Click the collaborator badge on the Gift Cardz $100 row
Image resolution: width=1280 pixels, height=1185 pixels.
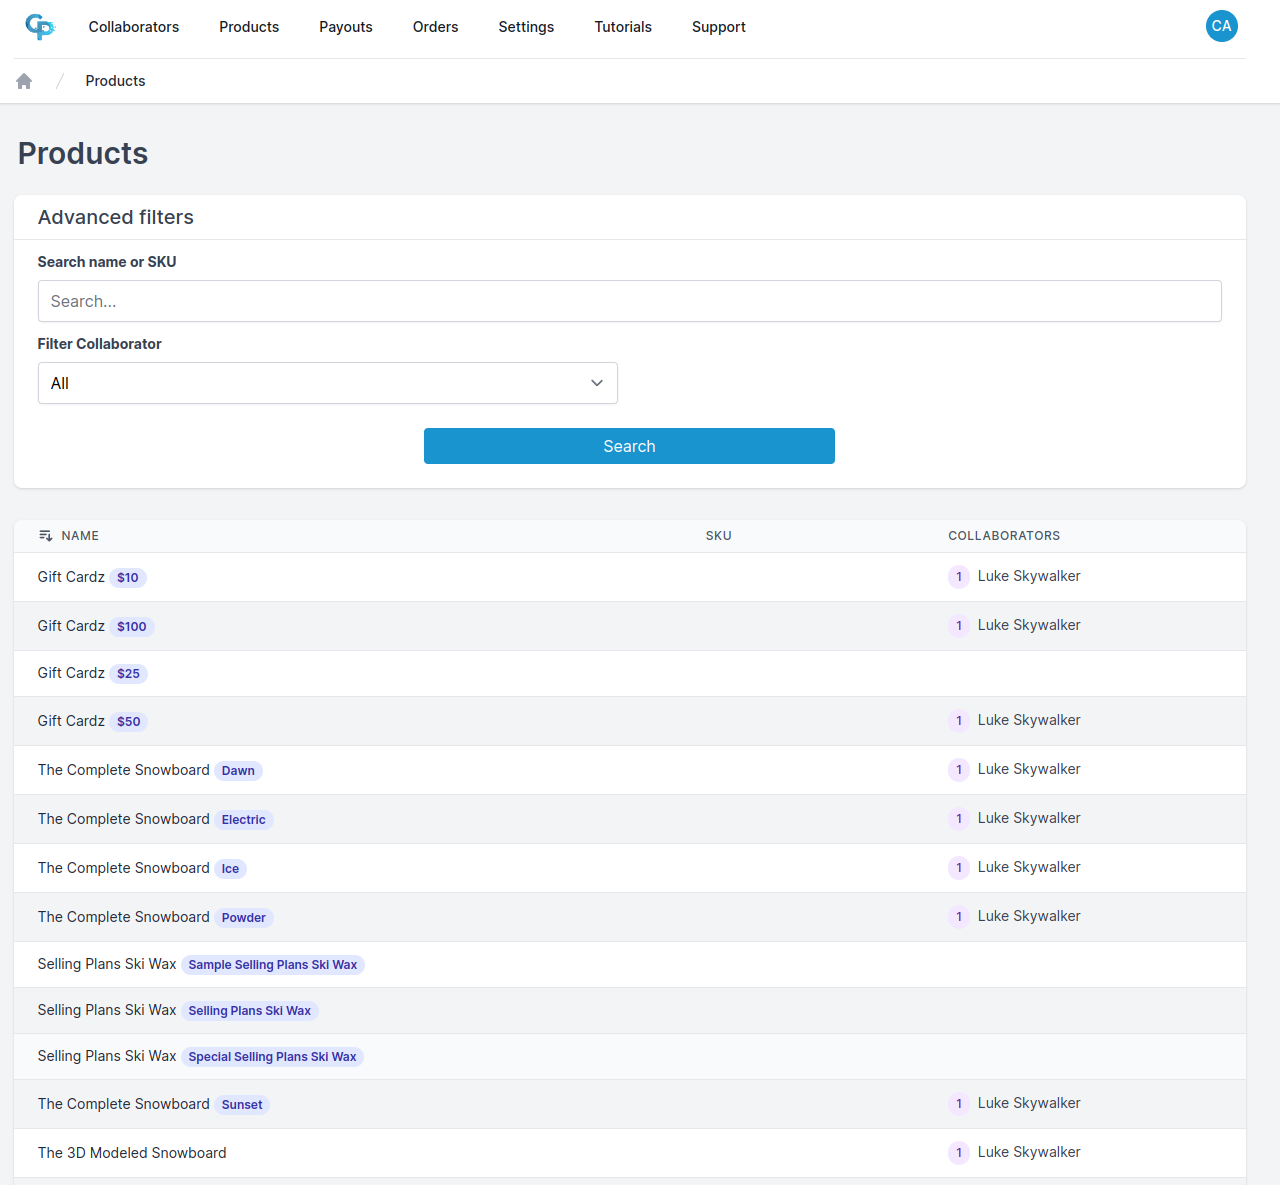click(x=958, y=625)
